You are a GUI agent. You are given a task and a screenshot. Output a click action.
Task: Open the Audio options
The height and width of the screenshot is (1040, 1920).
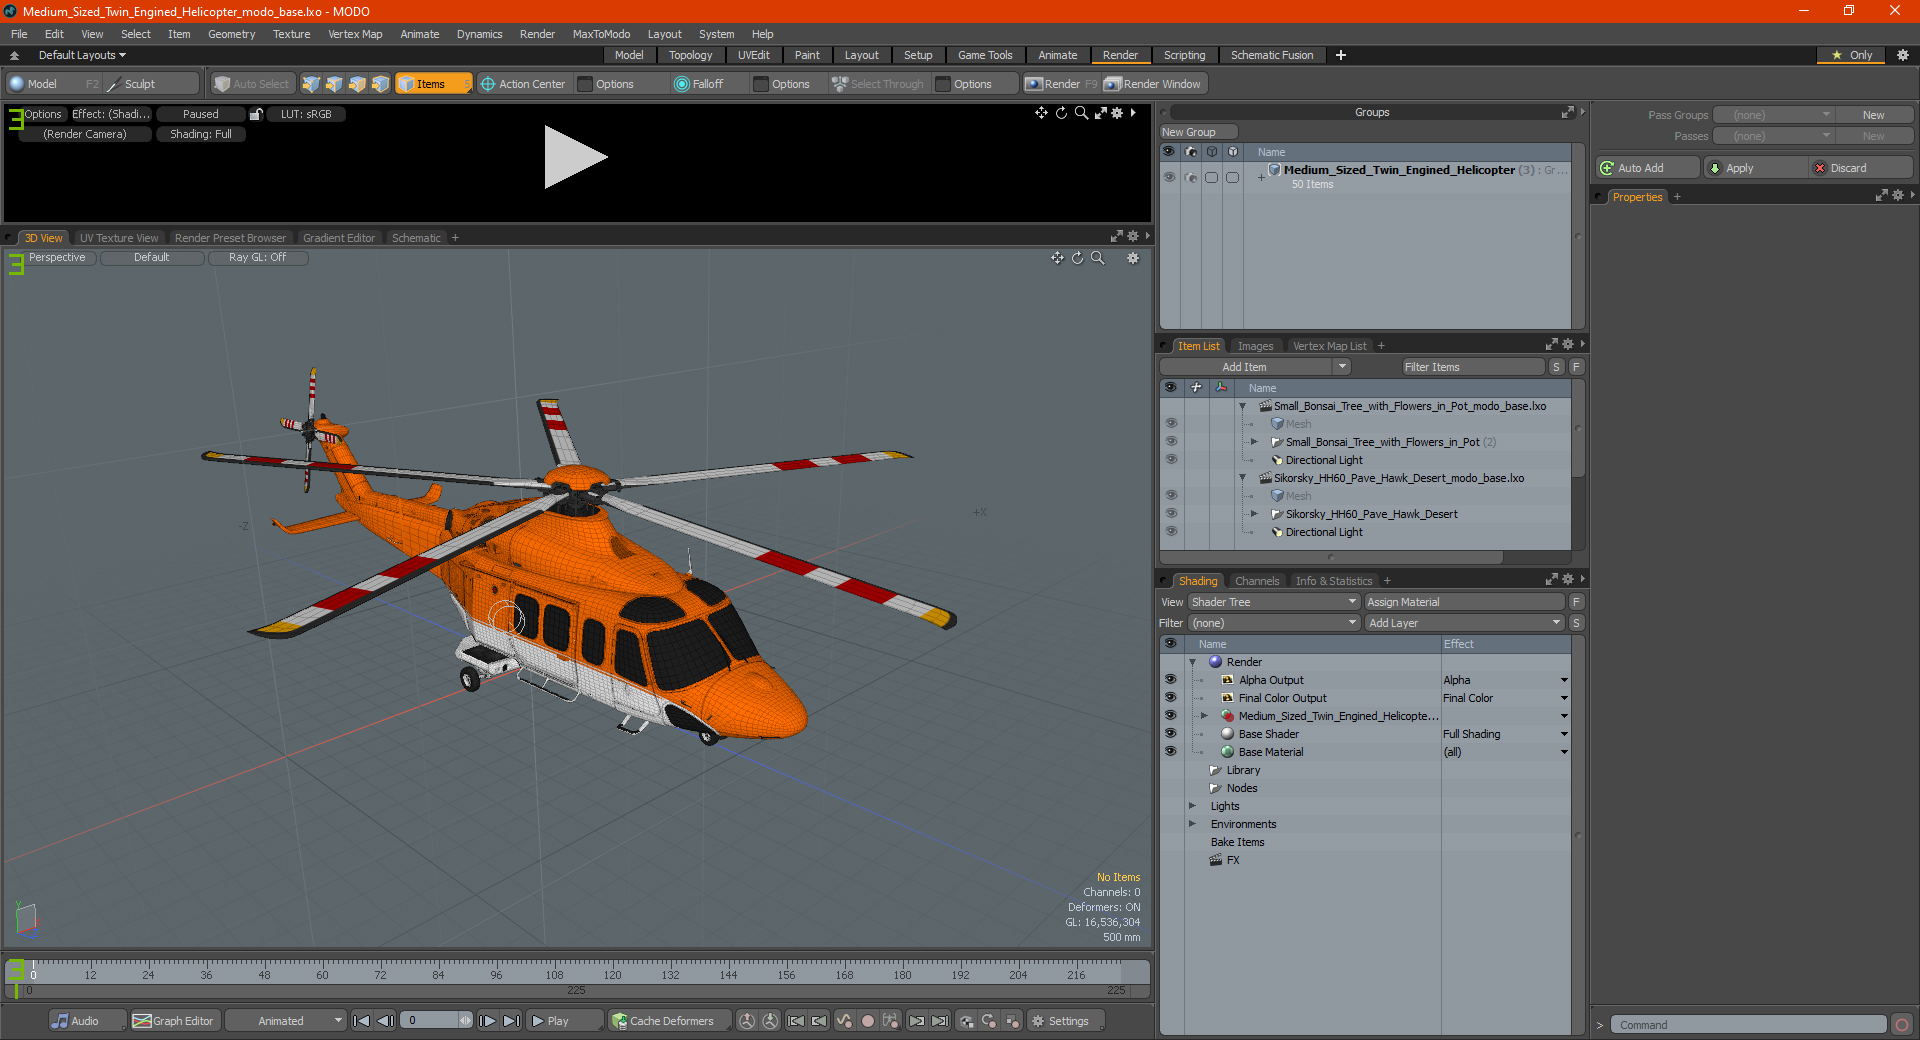click(87, 1021)
